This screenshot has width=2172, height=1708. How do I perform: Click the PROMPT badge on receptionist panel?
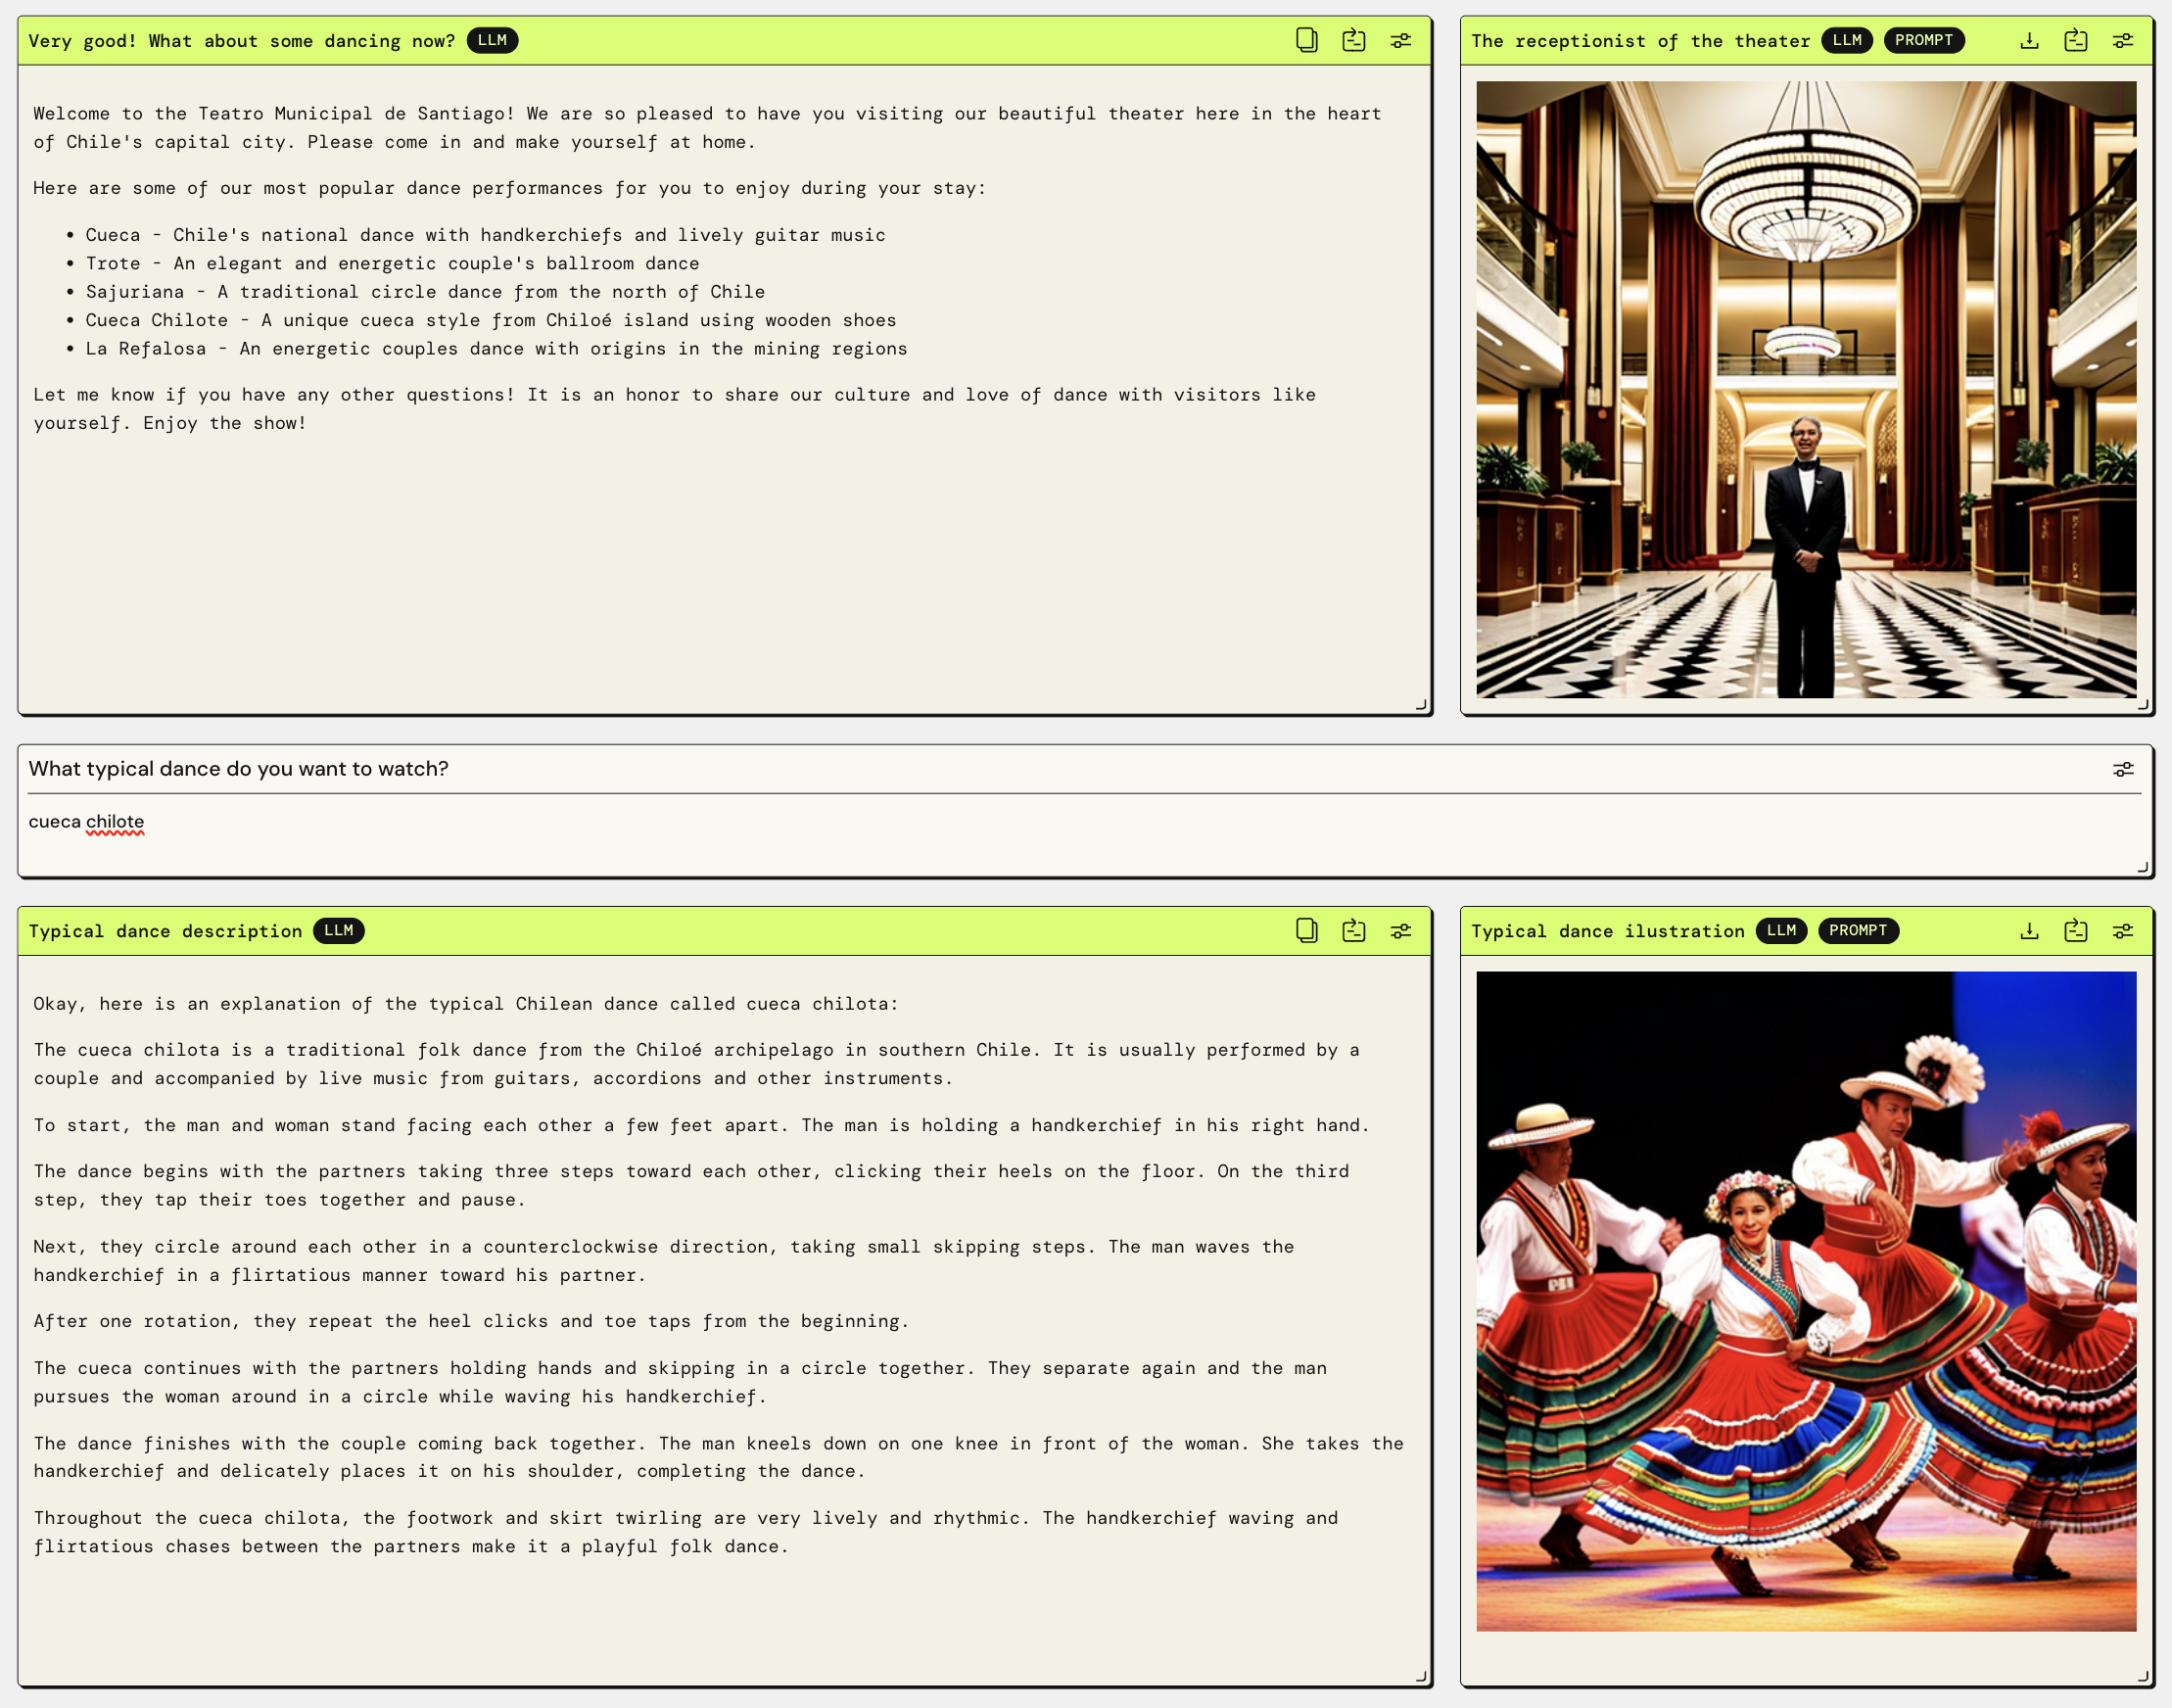pos(1923,40)
